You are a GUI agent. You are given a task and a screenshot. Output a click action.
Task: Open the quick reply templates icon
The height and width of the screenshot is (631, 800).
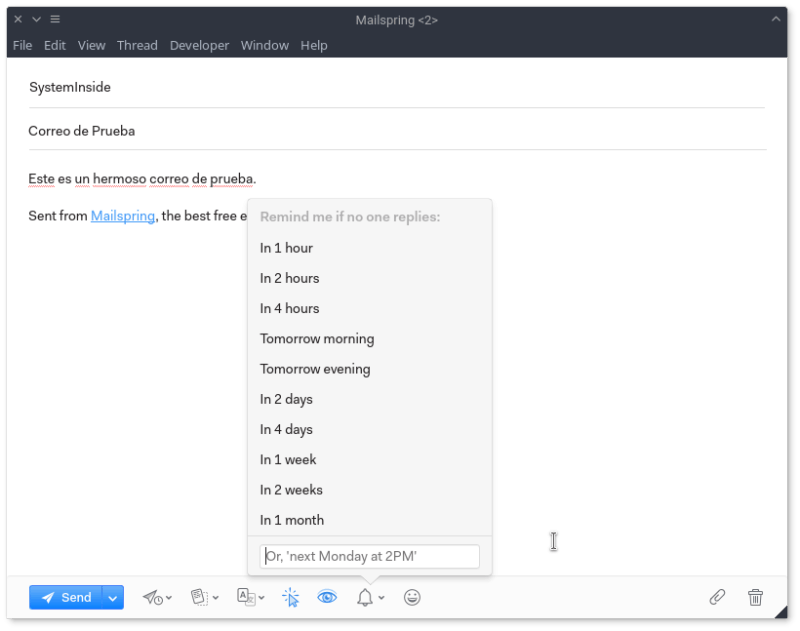point(204,597)
